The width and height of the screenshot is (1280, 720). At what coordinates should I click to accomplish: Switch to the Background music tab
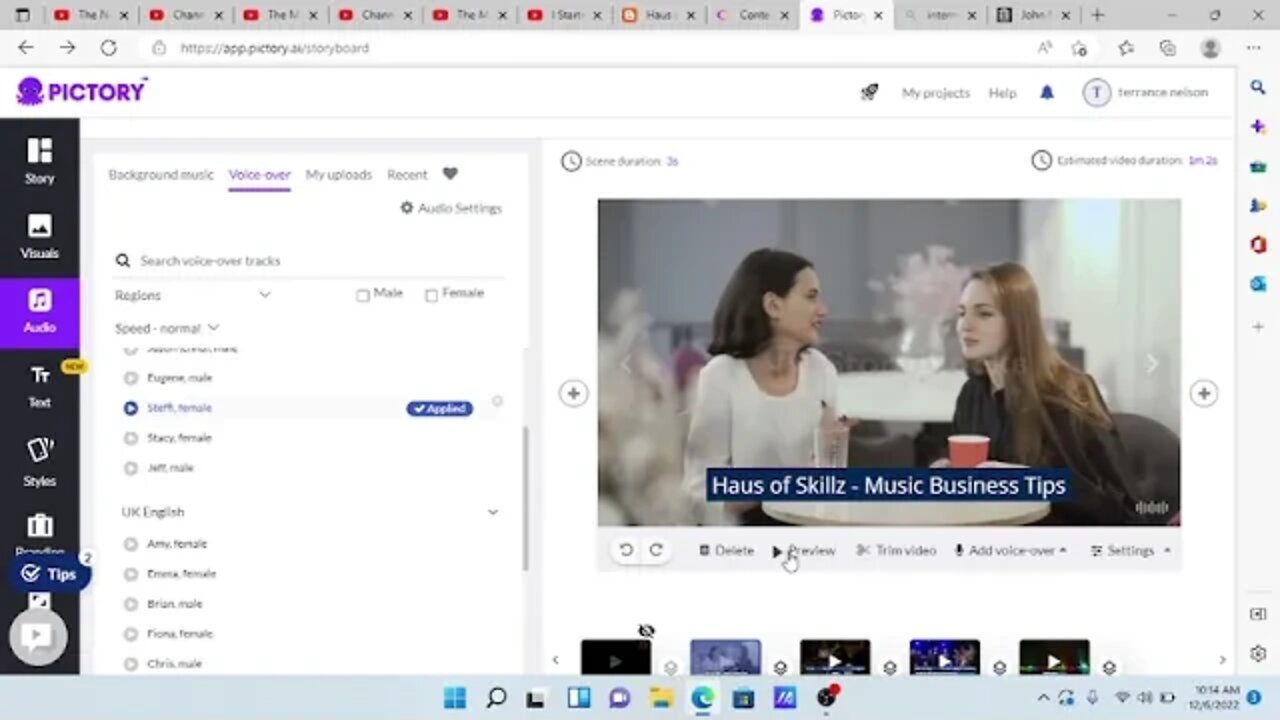point(161,174)
